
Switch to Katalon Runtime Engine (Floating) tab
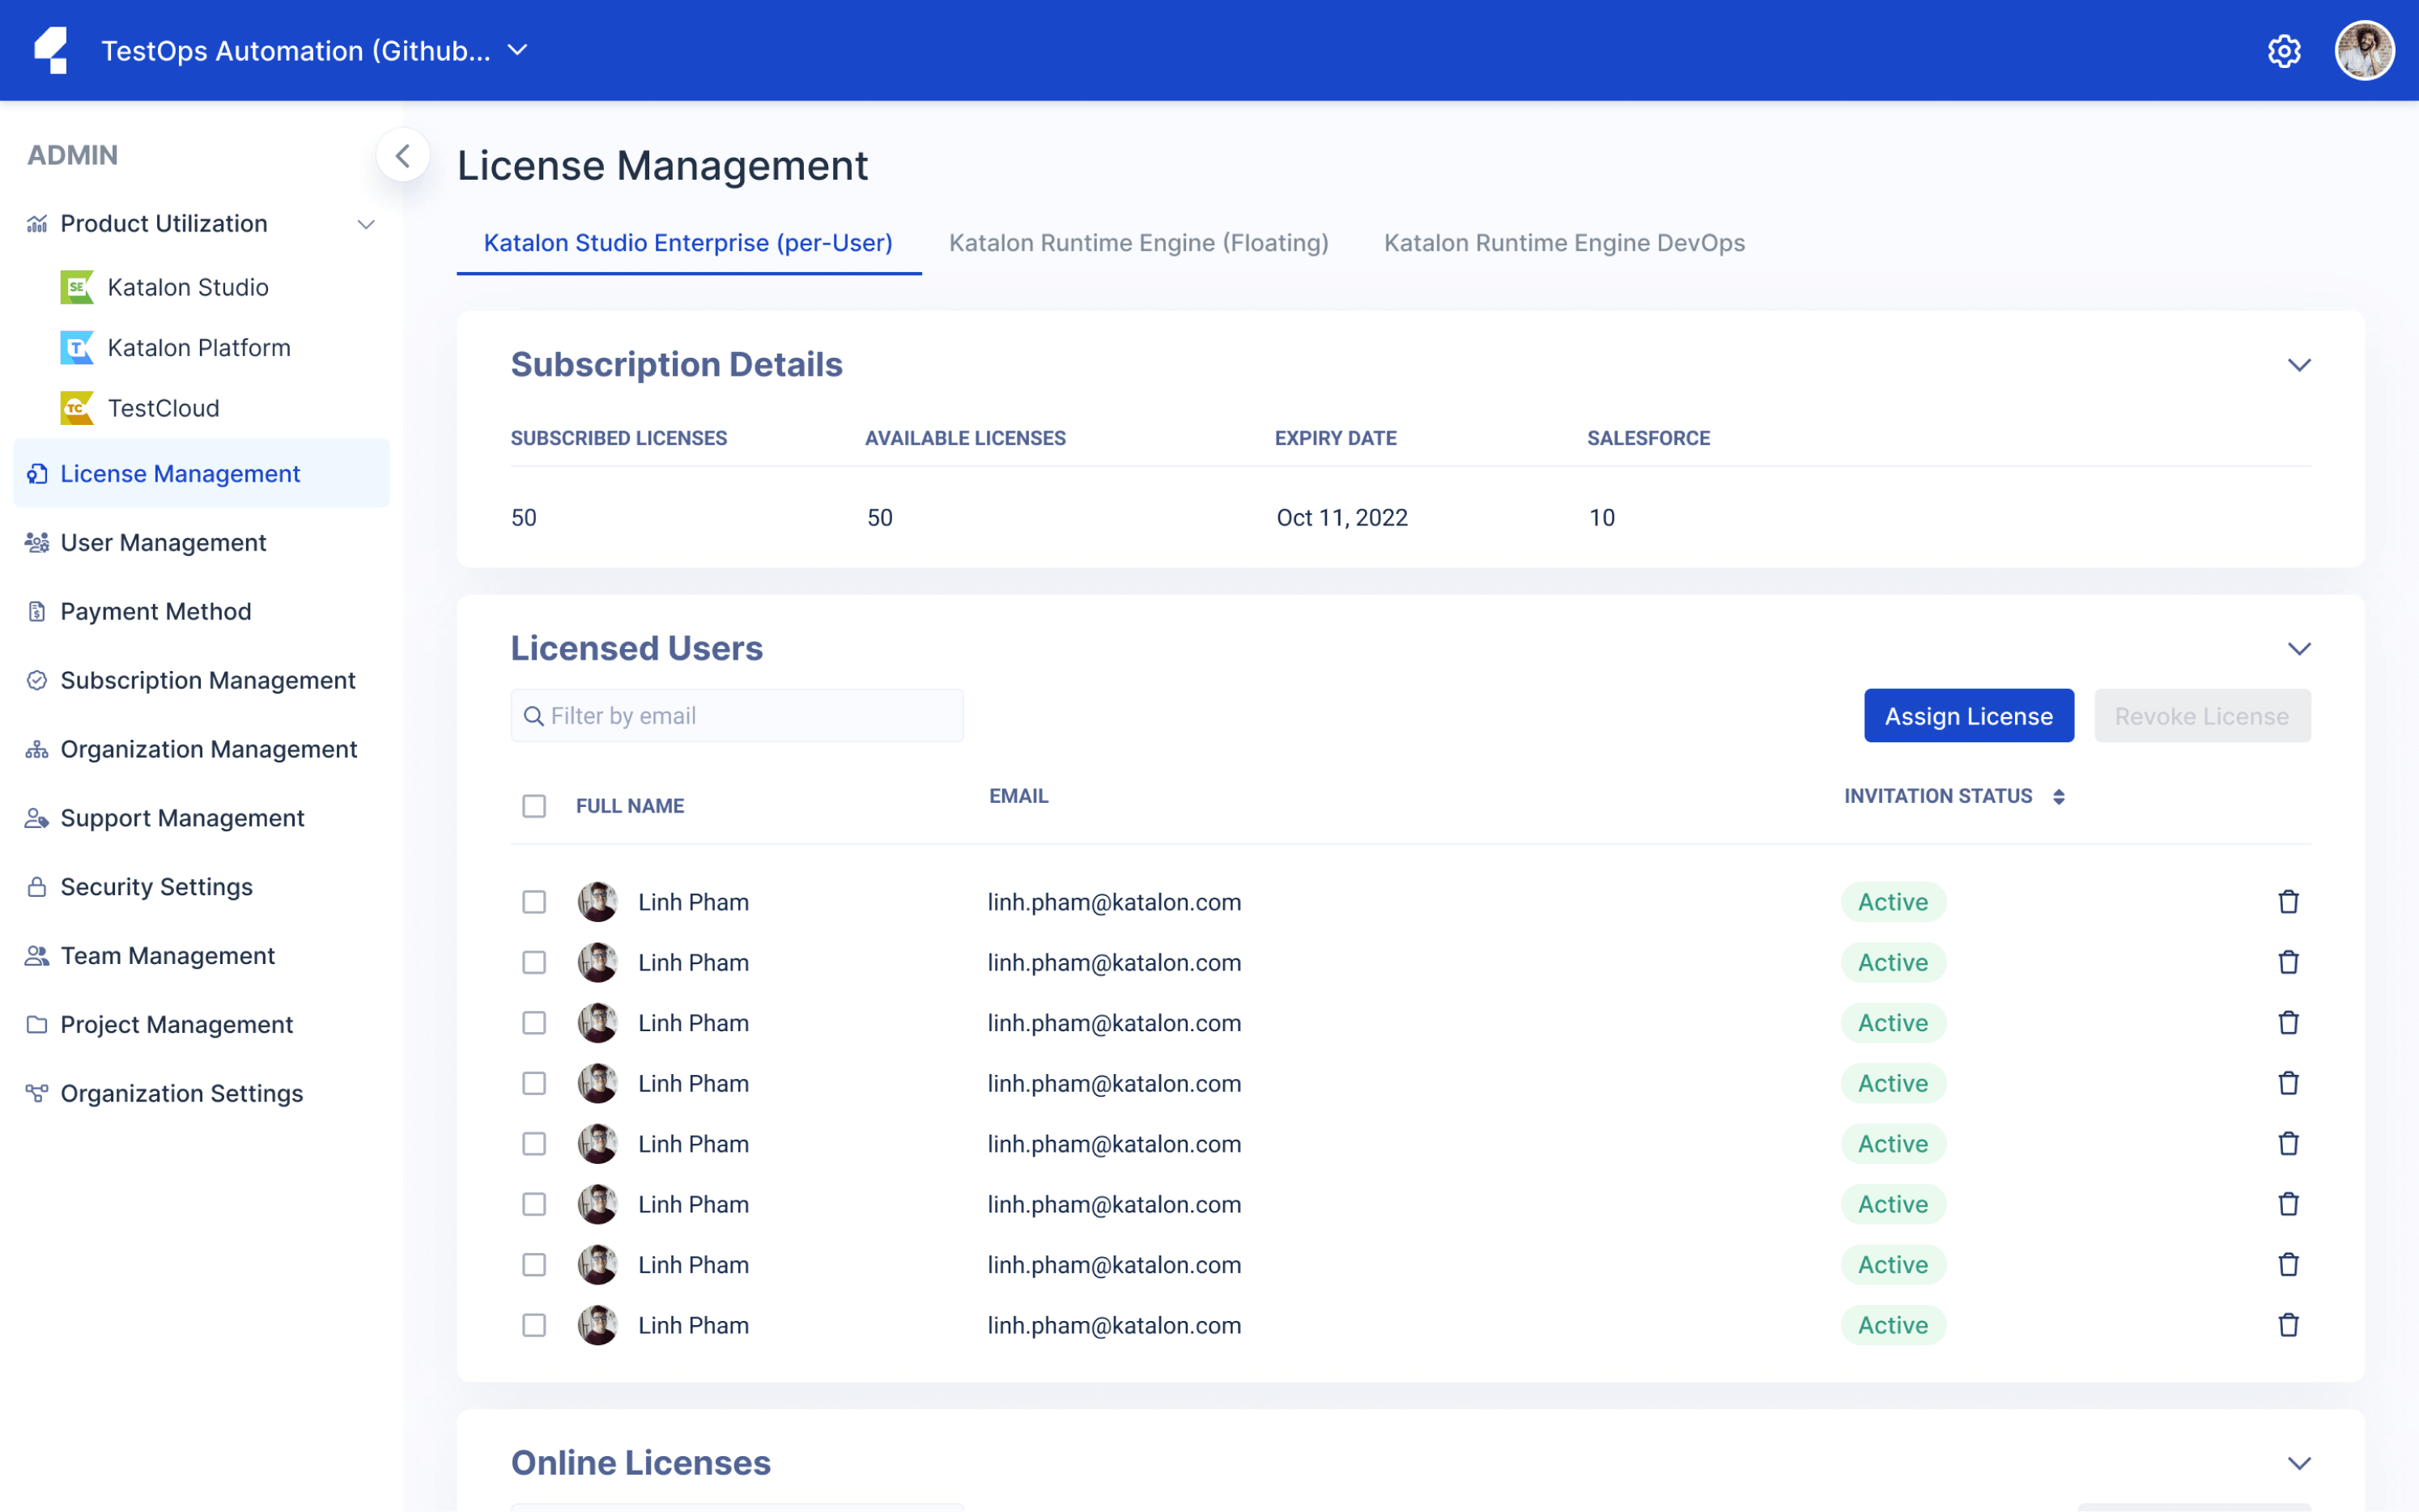1138,243
